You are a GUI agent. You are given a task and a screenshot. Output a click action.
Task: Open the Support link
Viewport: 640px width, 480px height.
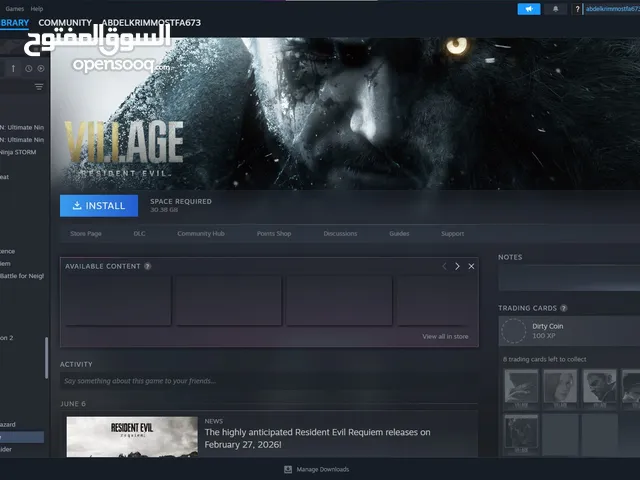point(452,233)
